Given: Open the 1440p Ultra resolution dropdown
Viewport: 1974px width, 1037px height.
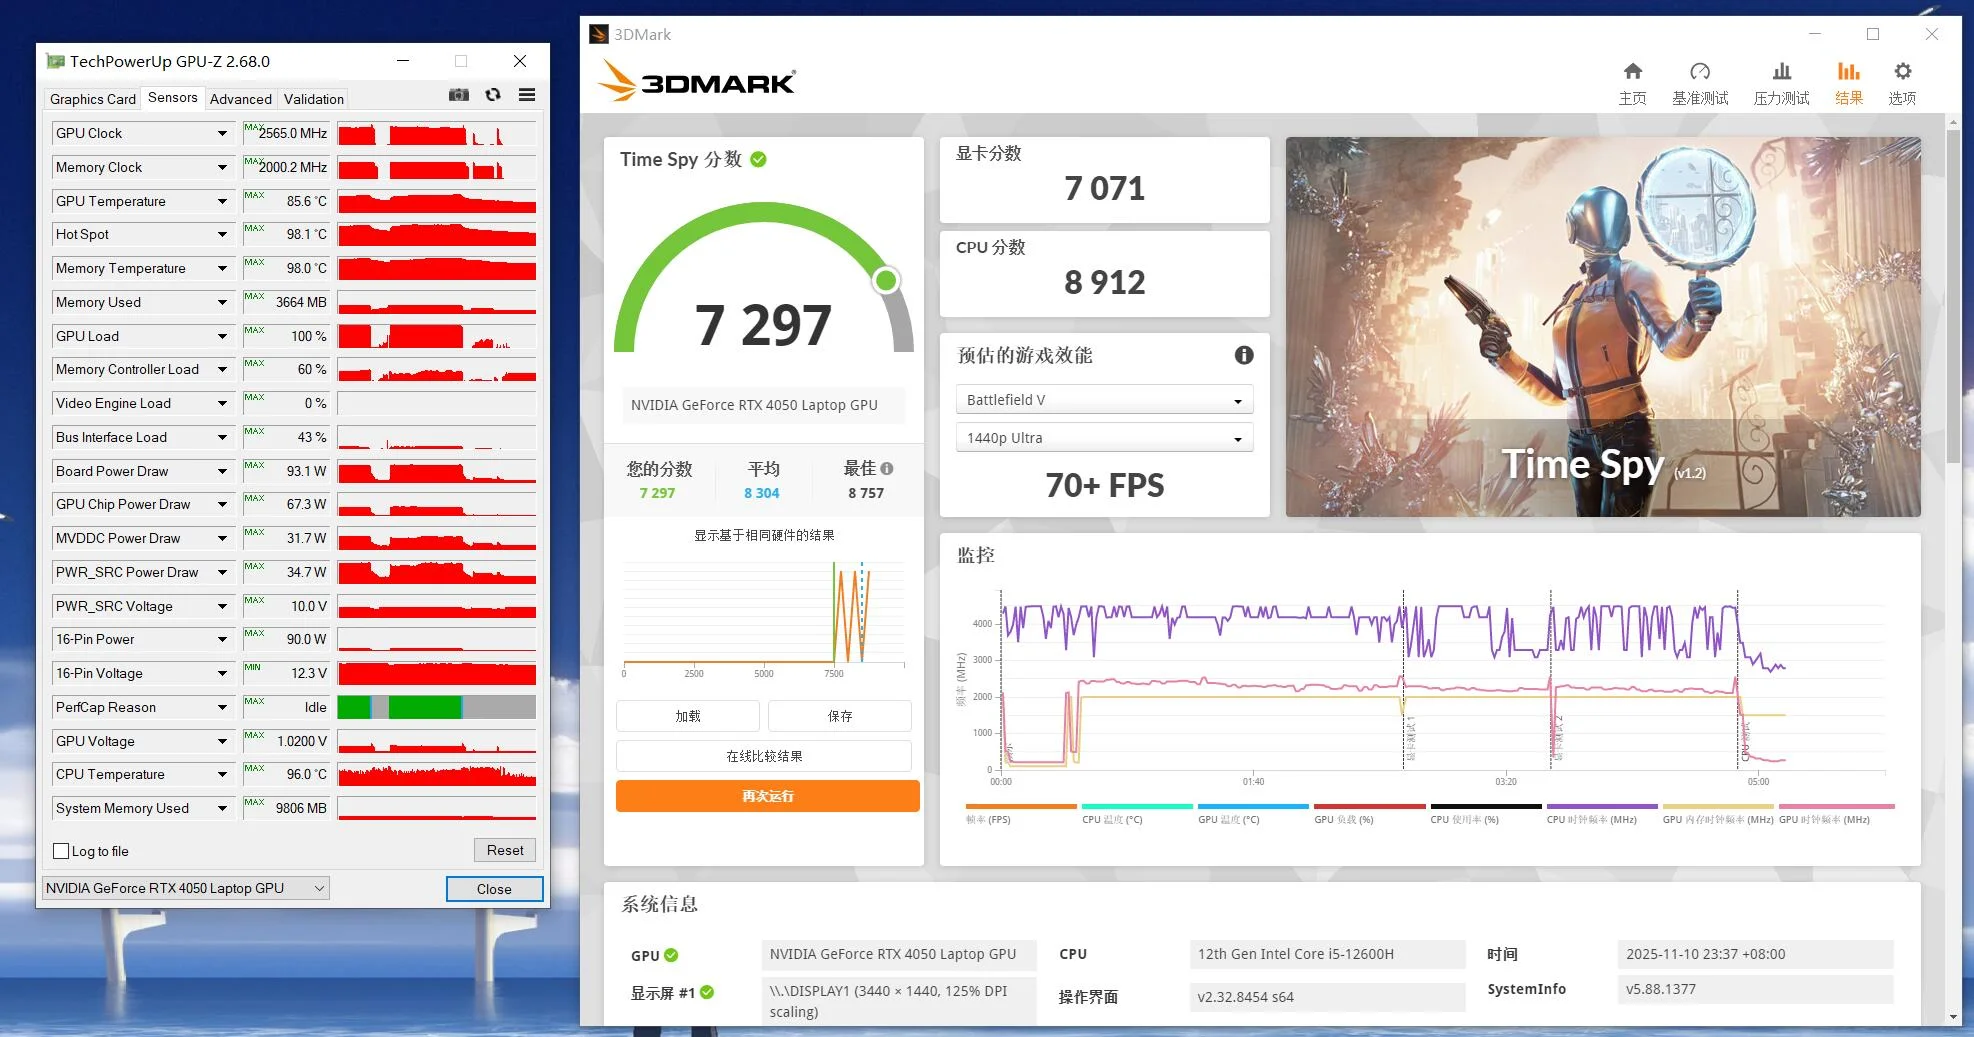Looking at the screenshot, I should 1104,438.
